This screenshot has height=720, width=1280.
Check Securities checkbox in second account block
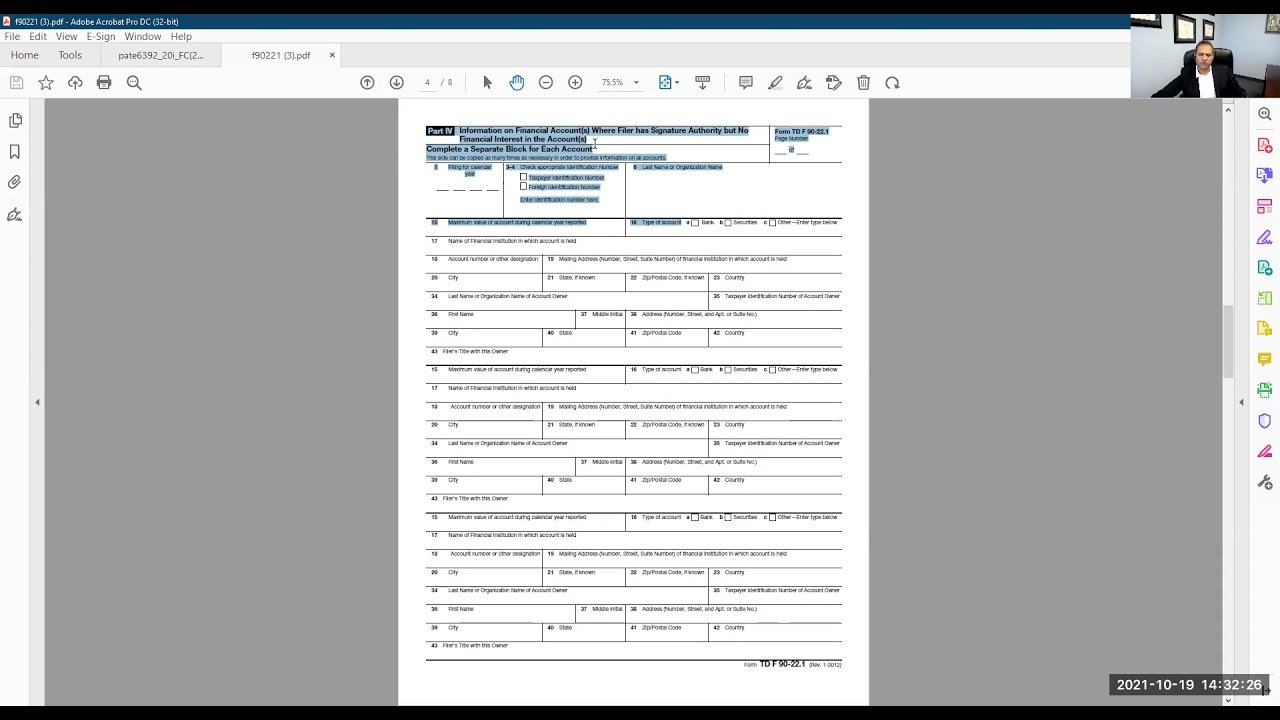click(728, 370)
